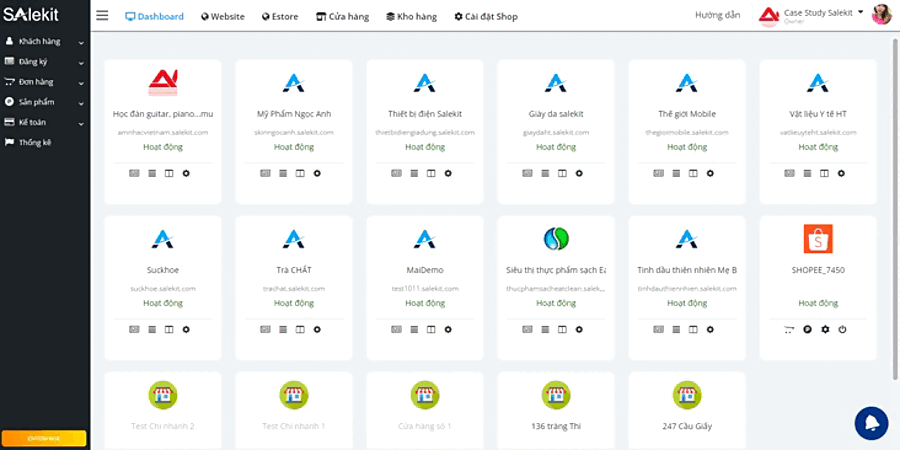Viewport: 900px width, 450px height.
Task: Open the Hướng dẫn link
Action: tap(717, 15)
